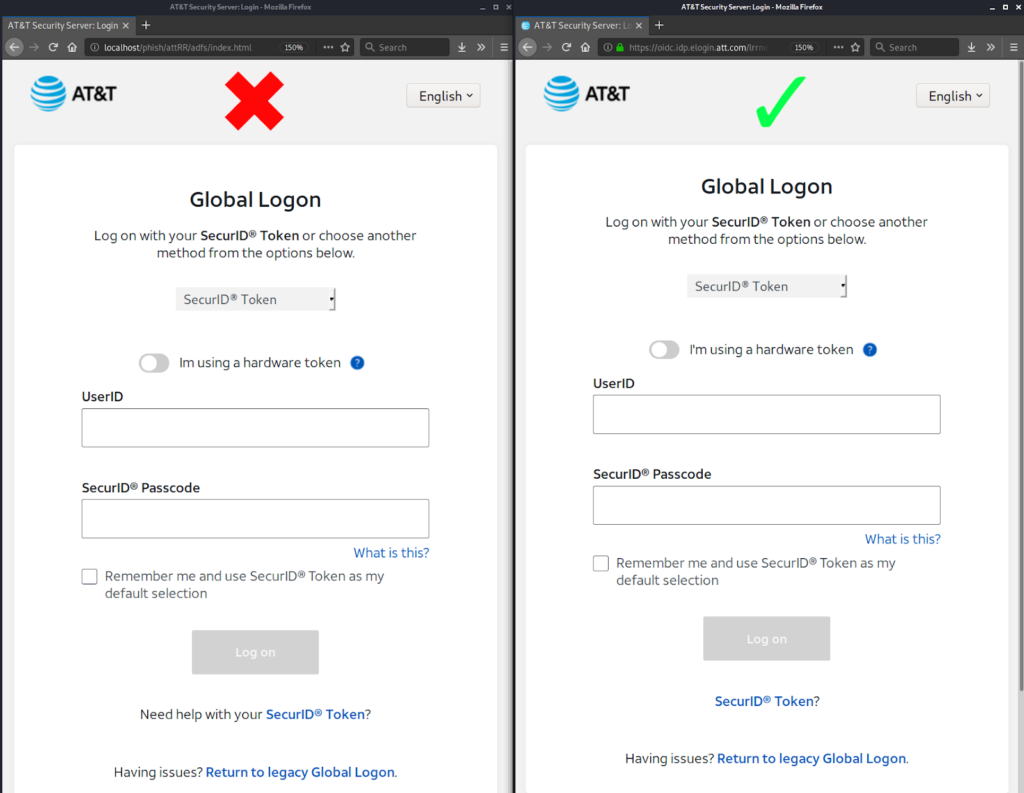This screenshot has height=793, width=1024.
Task: Click green padlock in right window address bar
Action: click(620, 47)
